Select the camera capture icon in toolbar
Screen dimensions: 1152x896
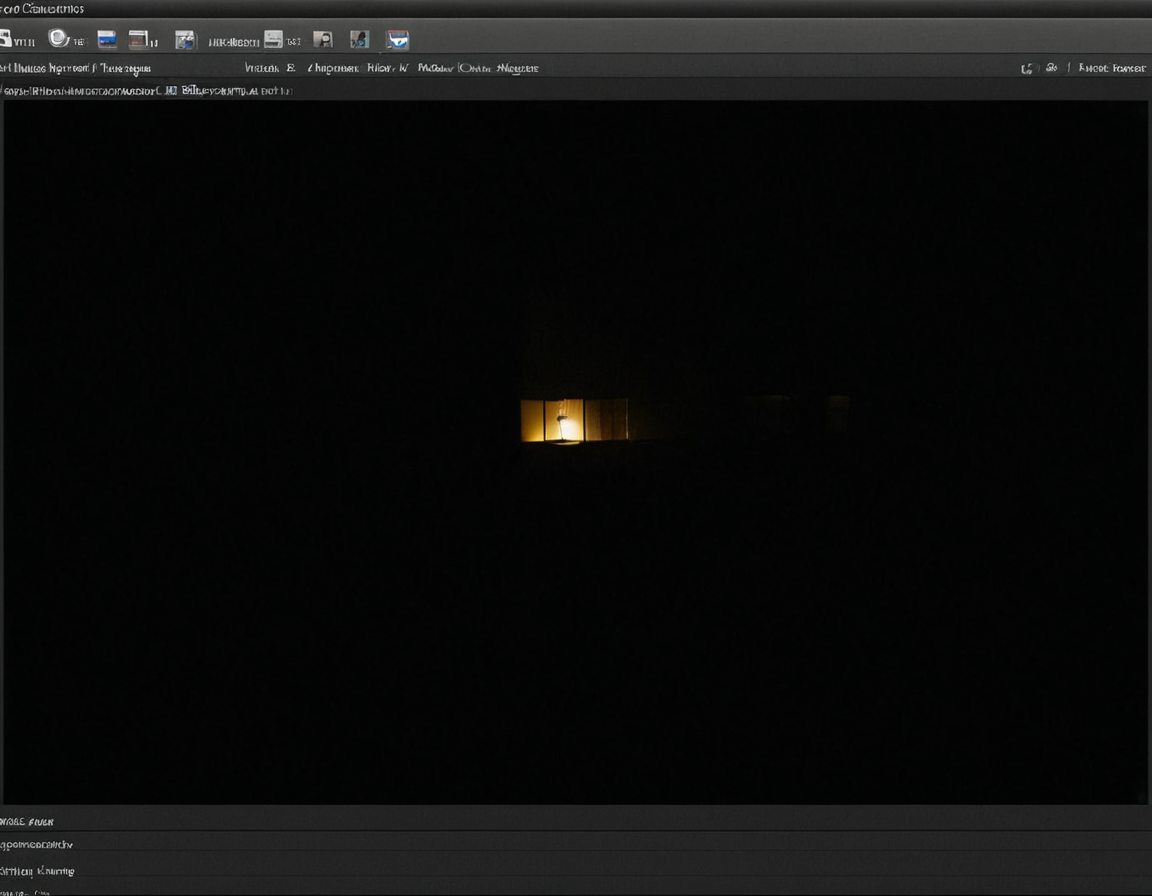point(185,39)
